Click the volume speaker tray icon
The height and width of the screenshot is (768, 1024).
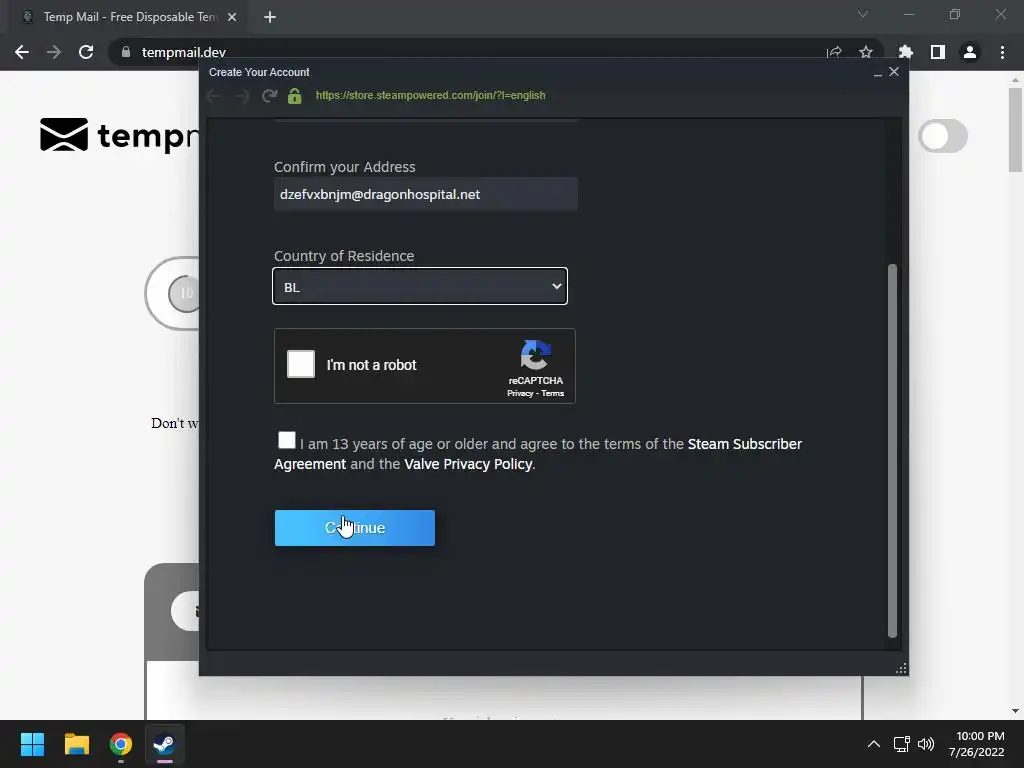[x=926, y=744]
